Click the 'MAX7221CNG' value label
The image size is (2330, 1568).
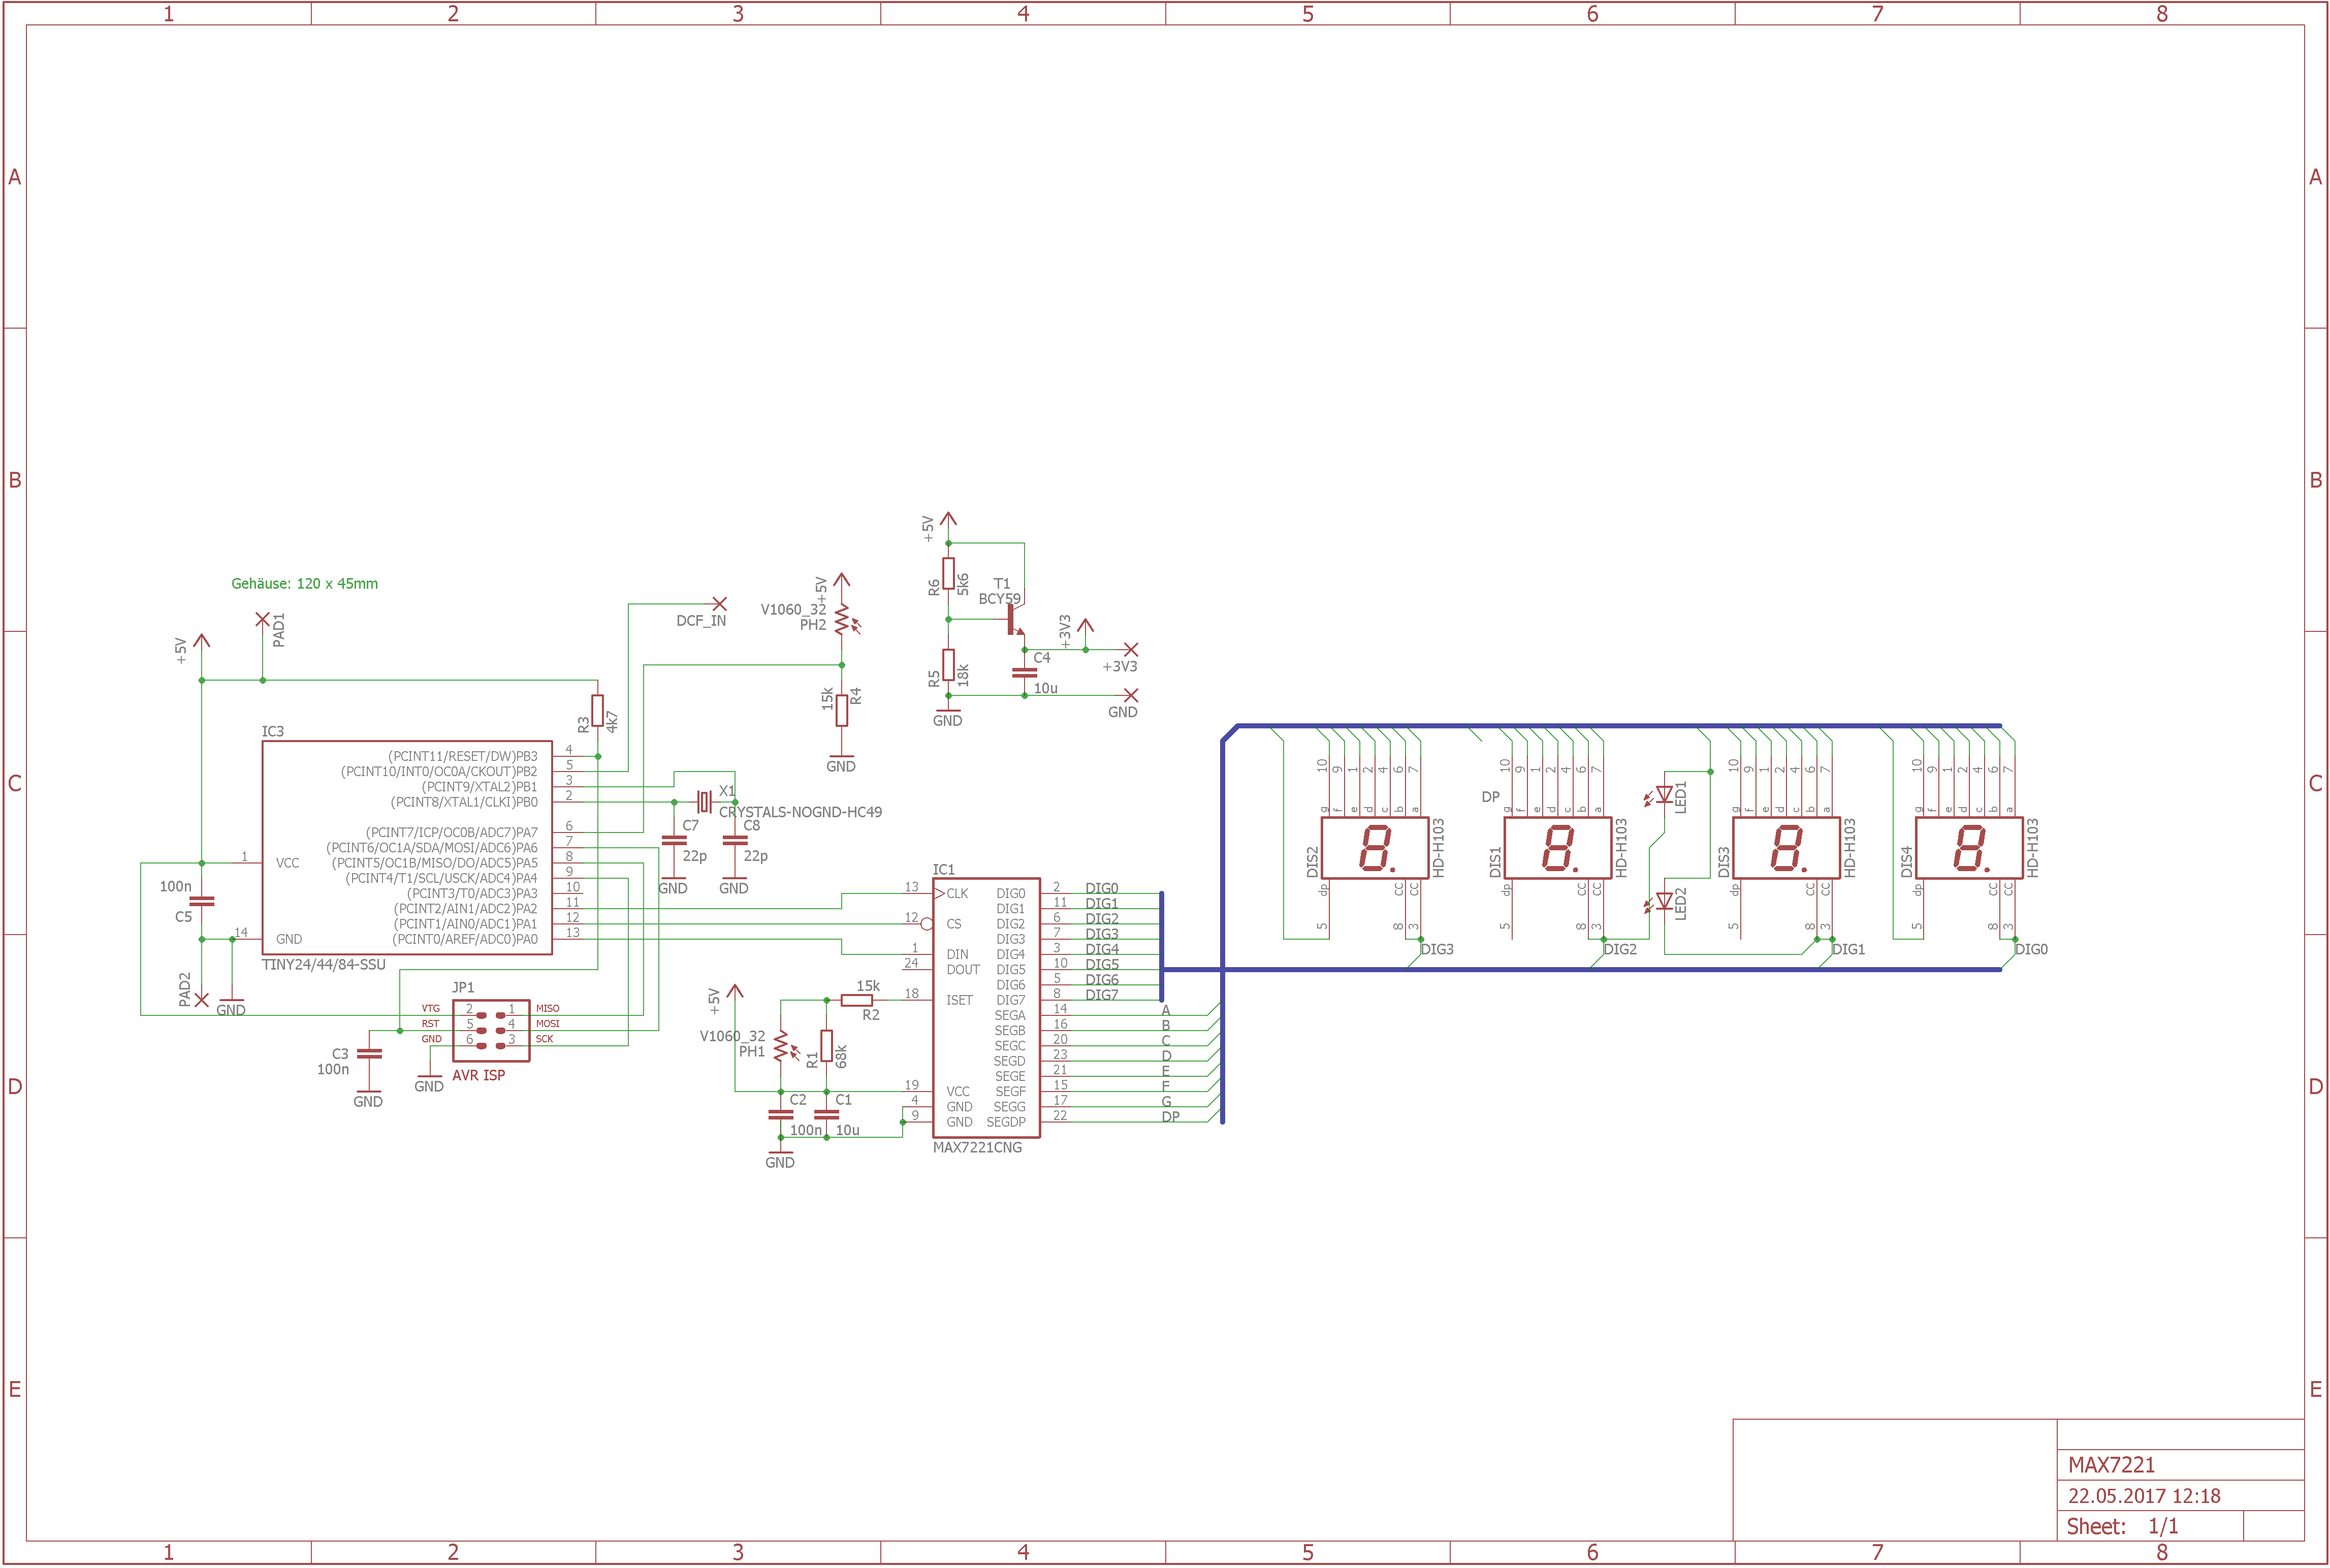tap(977, 1148)
